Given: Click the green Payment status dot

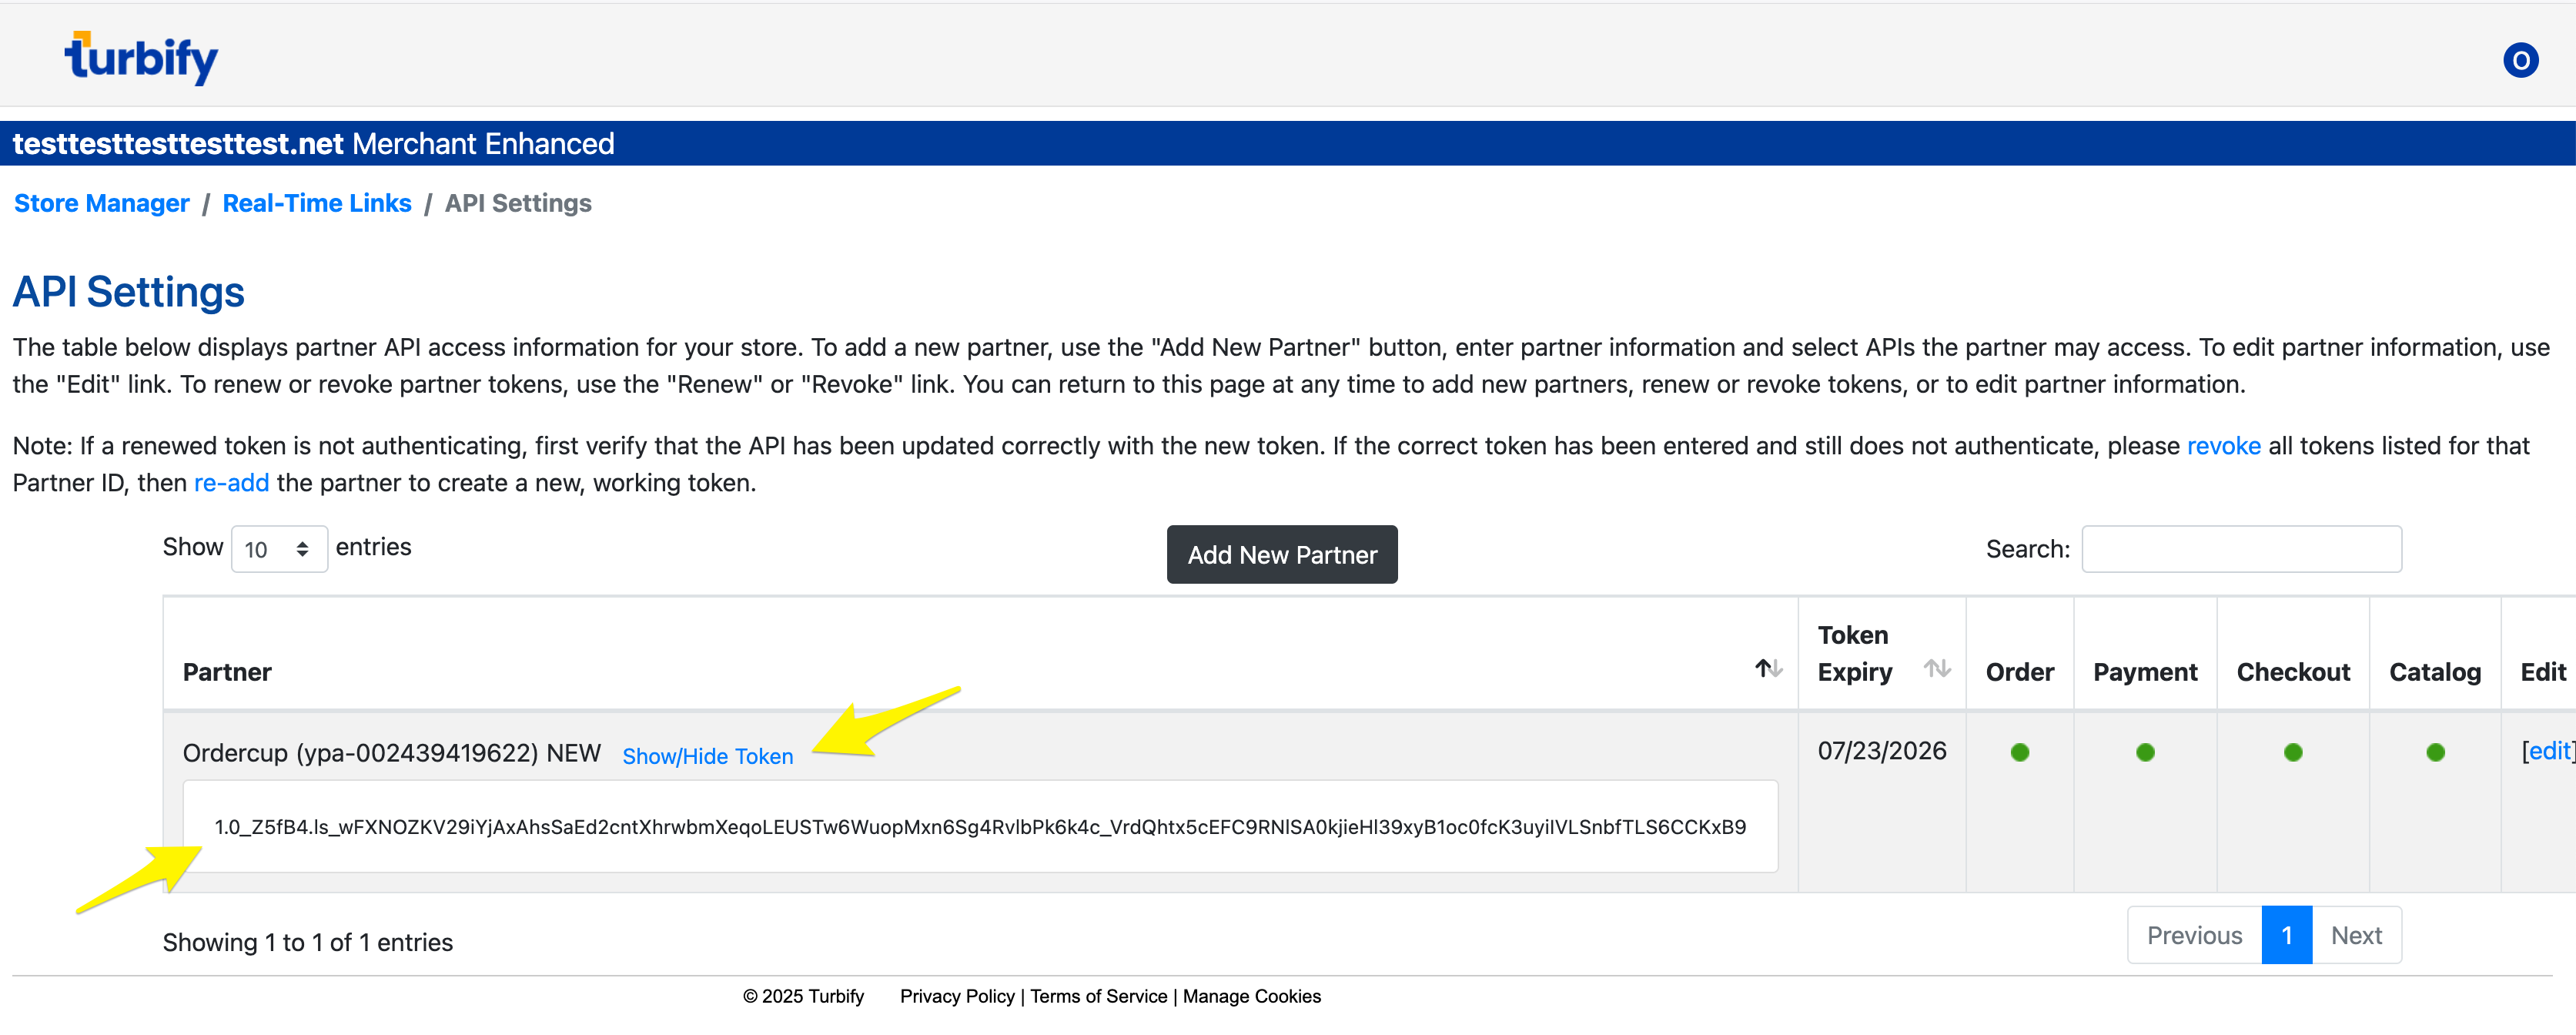Looking at the screenshot, I should [x=2144, y=752].
